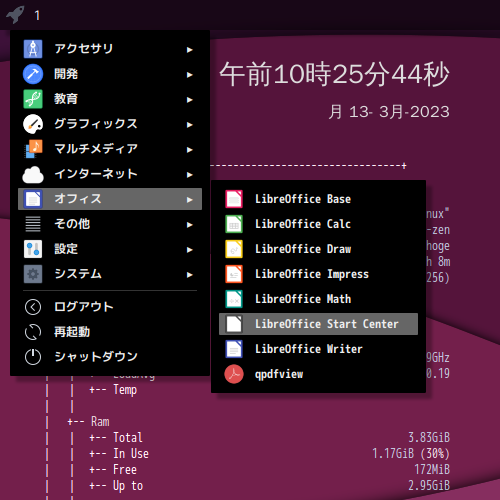The image size is (500, 500).
Task: Open the インターネット menu category
Action: [x=110, y=174]
